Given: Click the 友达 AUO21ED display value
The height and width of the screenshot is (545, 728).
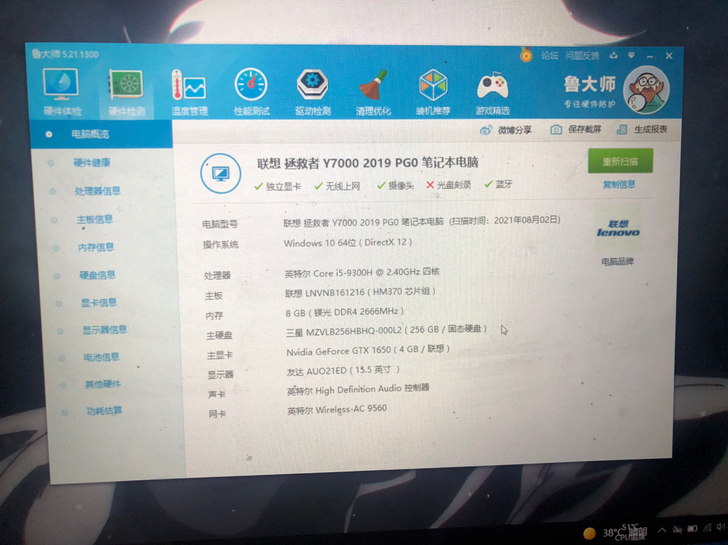Looking at the screenshot, I should 344,371.
